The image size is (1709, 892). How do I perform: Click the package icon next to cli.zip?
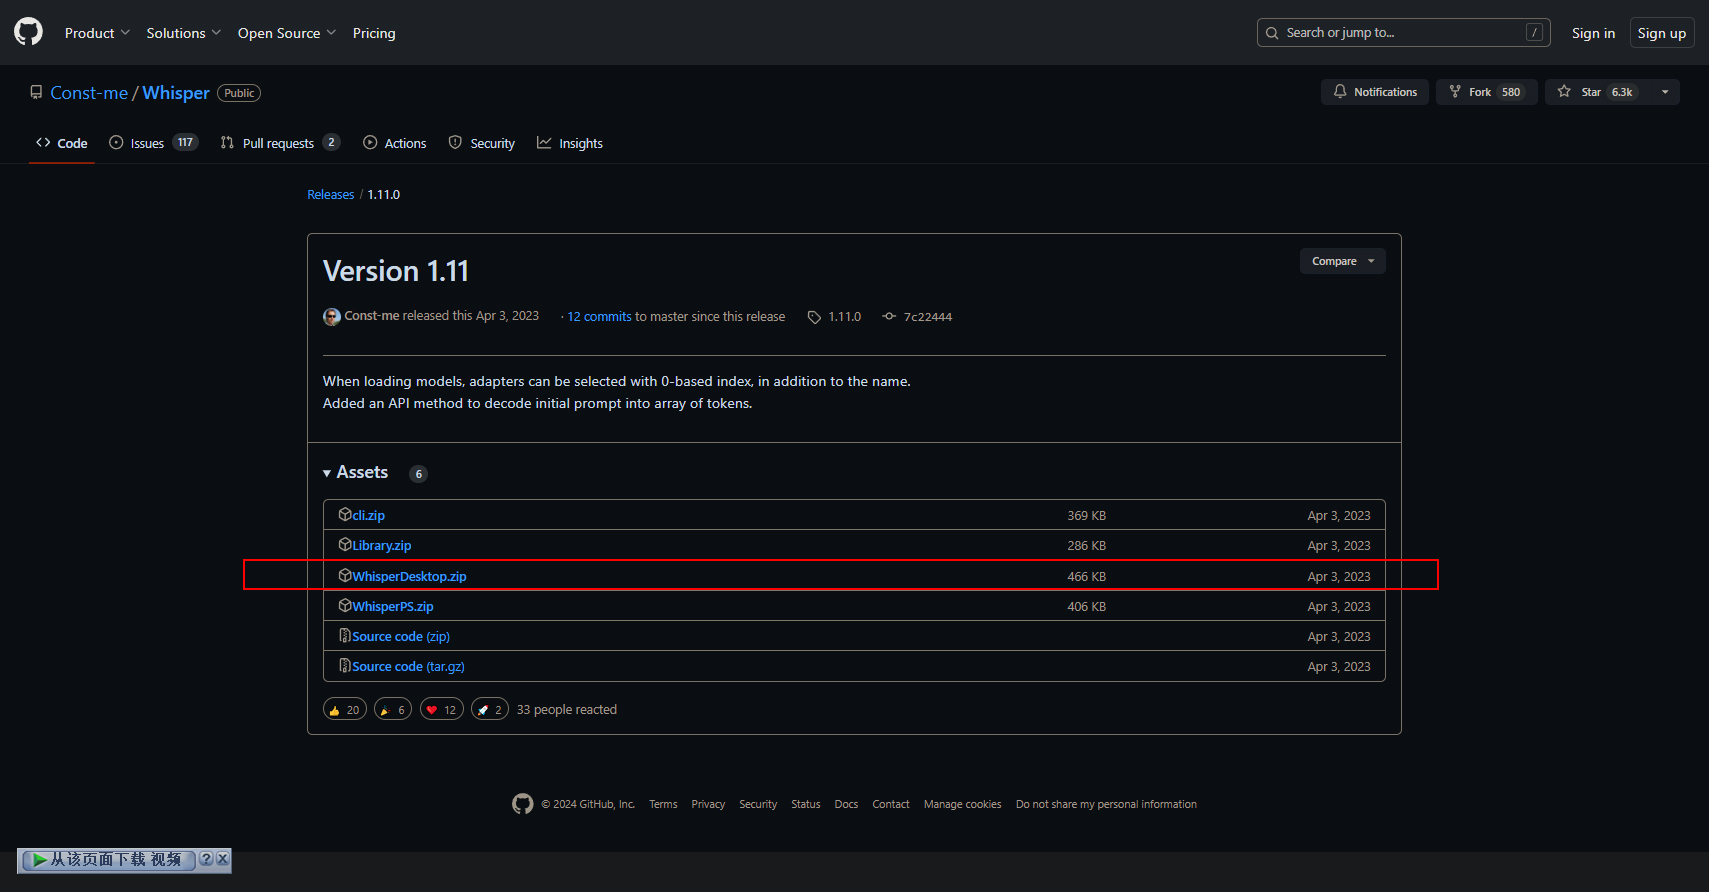click(345, 515)
